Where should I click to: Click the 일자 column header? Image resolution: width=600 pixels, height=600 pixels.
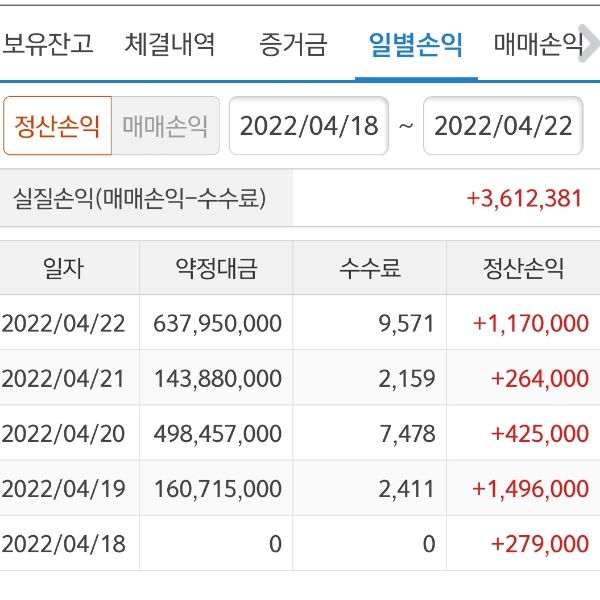pyautogui.click(x=63, y=268)
